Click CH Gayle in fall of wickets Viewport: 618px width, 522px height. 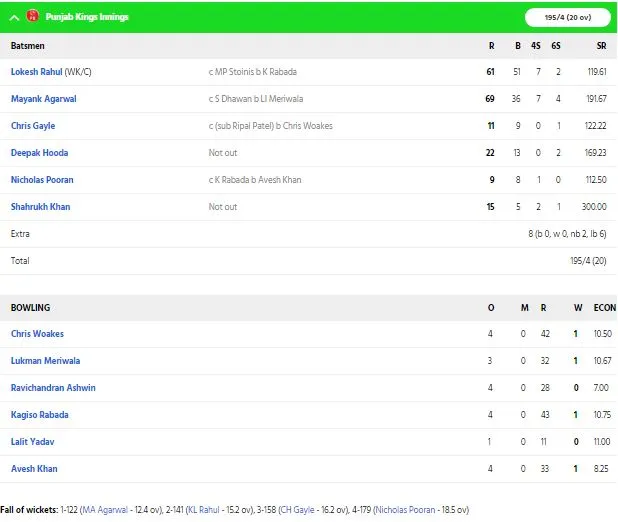298,510
